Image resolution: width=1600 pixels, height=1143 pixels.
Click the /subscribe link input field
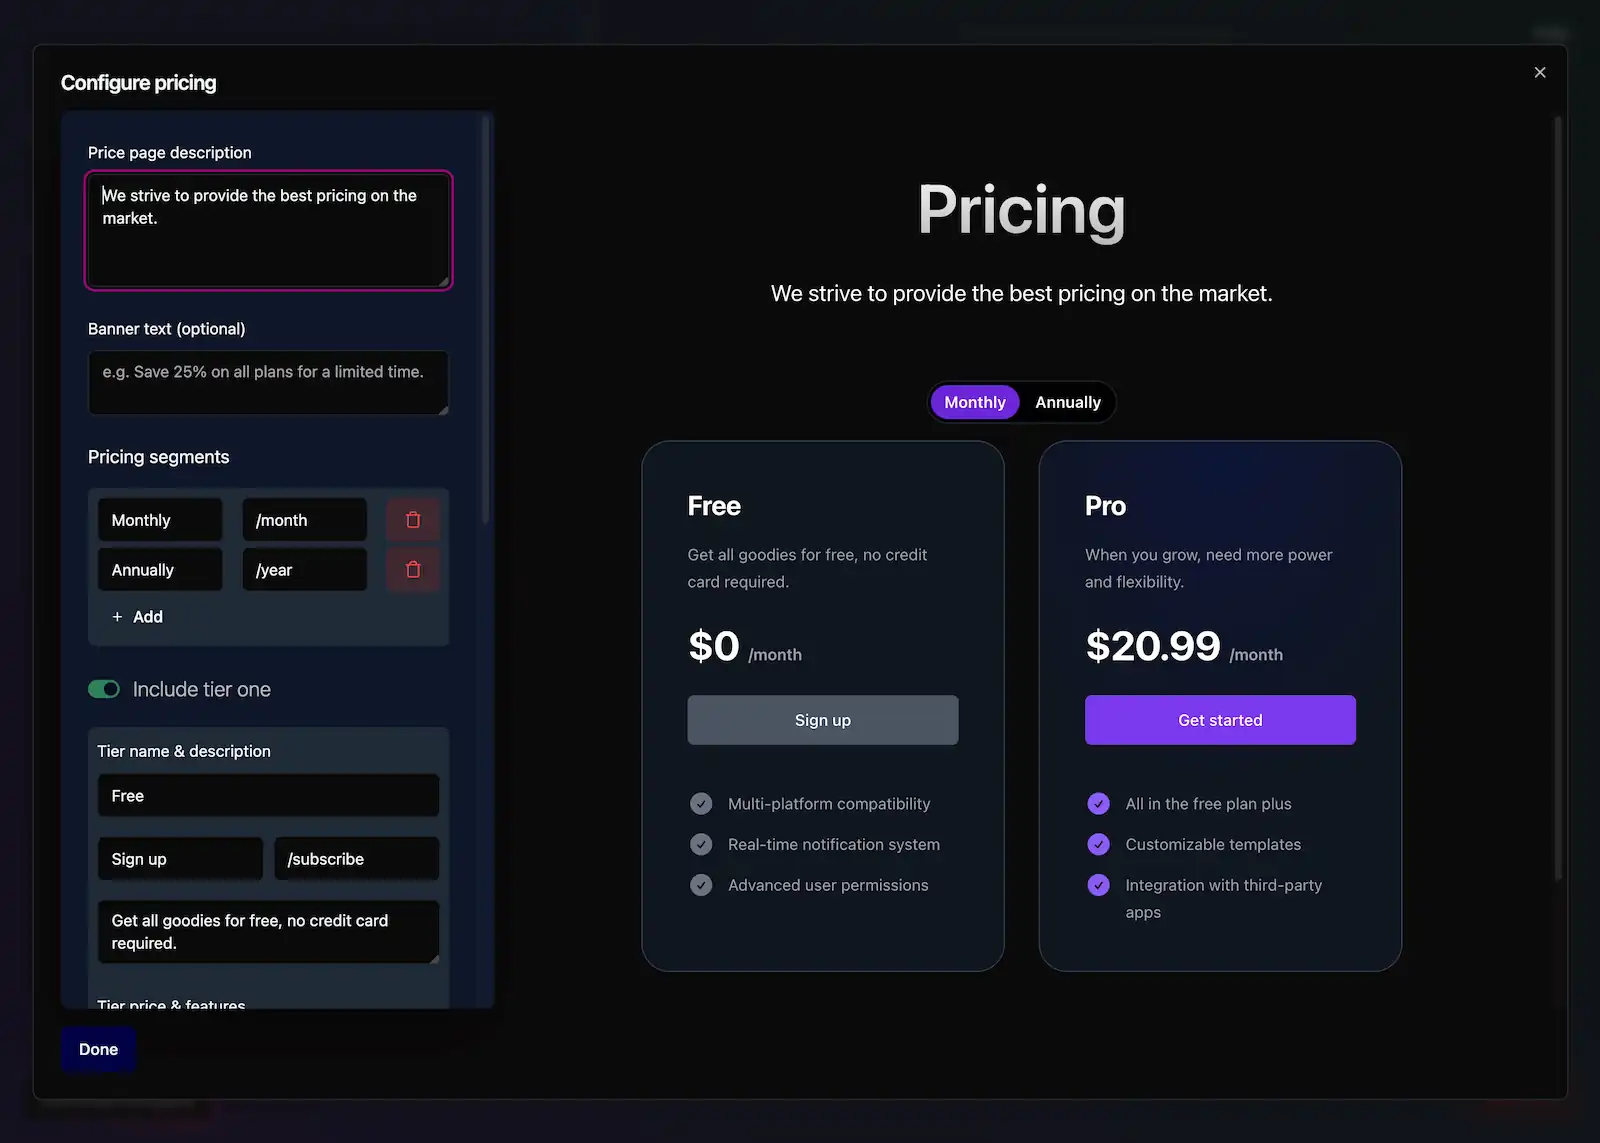tap(356, 859)
